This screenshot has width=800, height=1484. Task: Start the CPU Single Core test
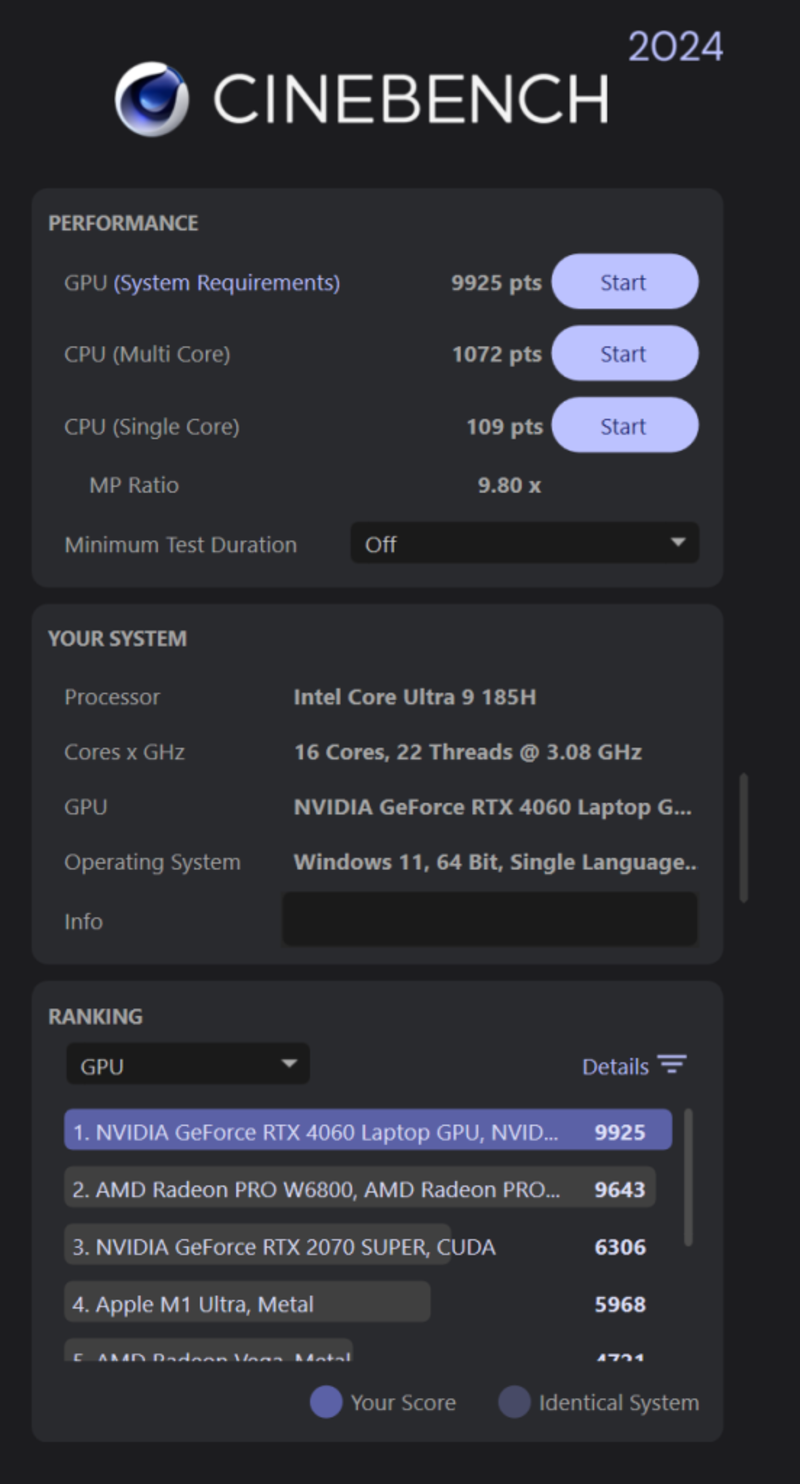[625, 426]
